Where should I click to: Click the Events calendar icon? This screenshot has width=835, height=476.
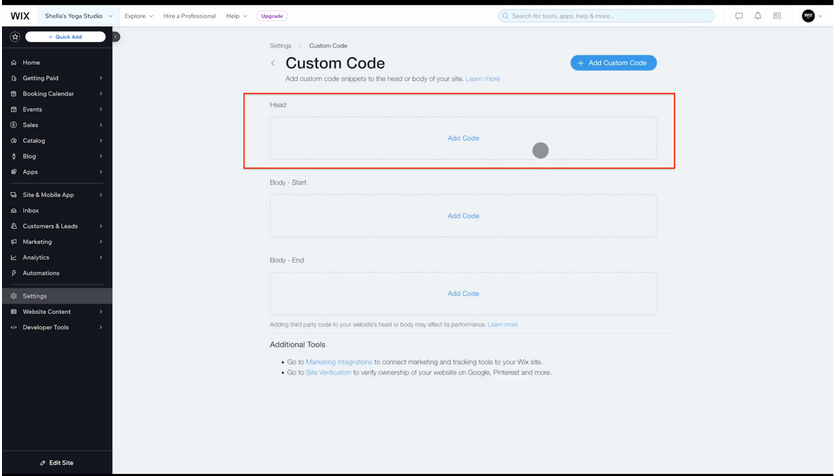click(x=14, y=109)
